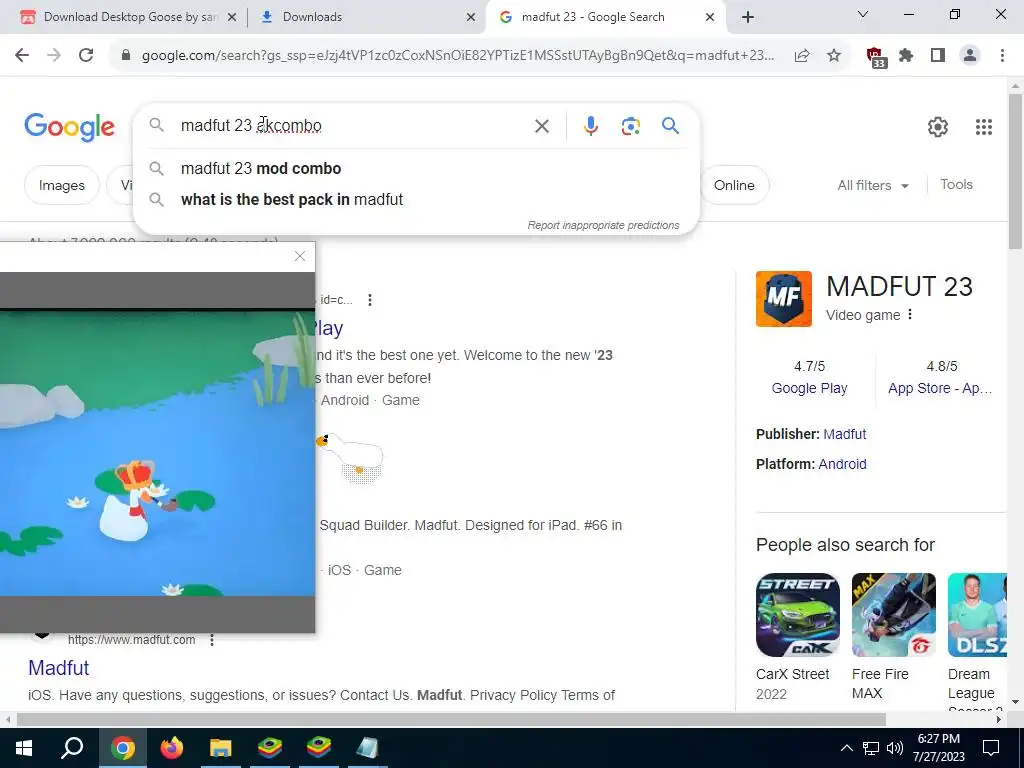Show hidden system tray icons

[x=846, y=748]
